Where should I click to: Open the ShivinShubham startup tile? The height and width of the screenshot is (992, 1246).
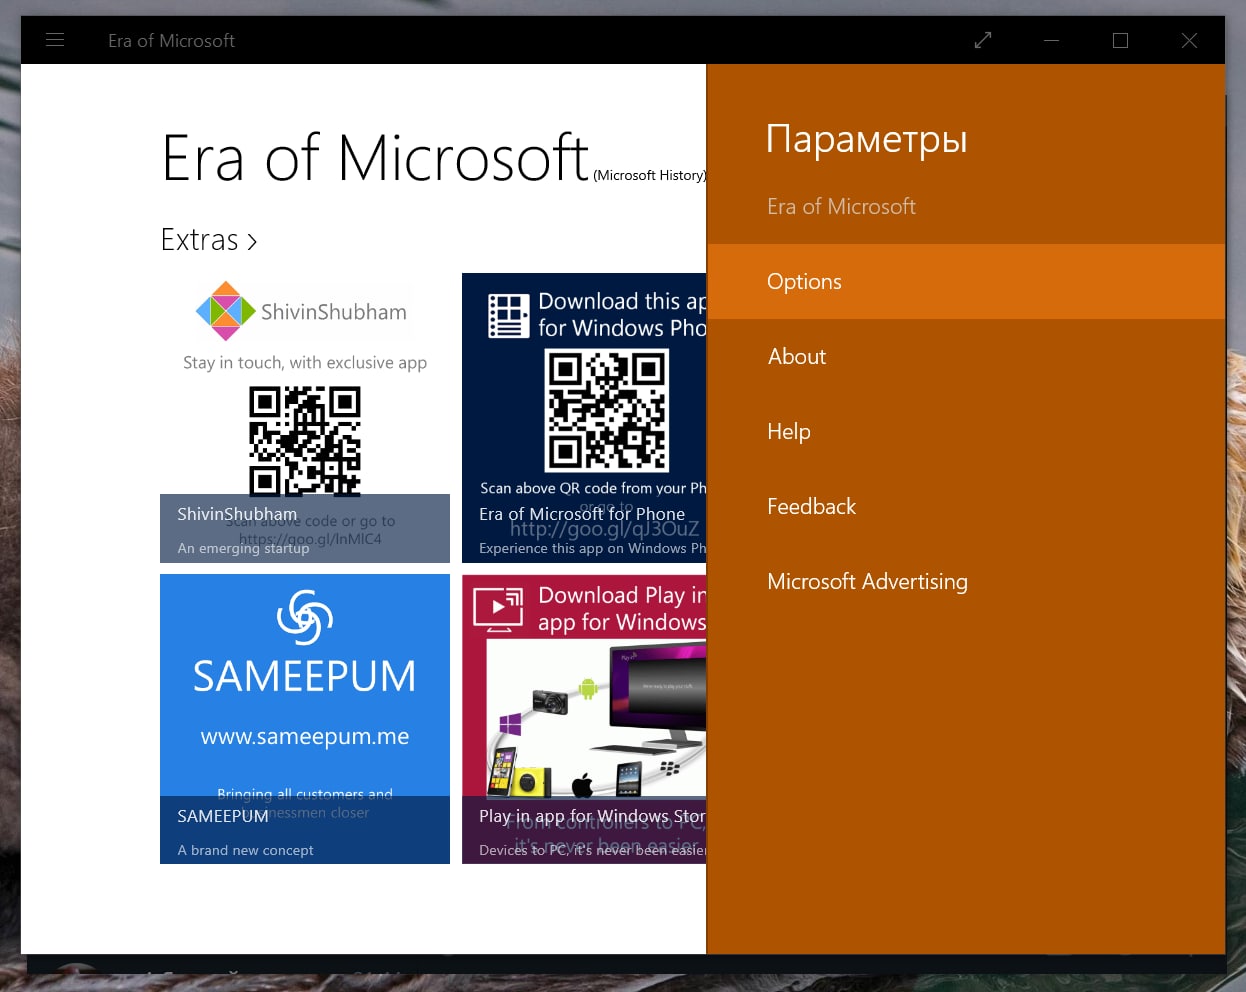(x=305, y=418)
